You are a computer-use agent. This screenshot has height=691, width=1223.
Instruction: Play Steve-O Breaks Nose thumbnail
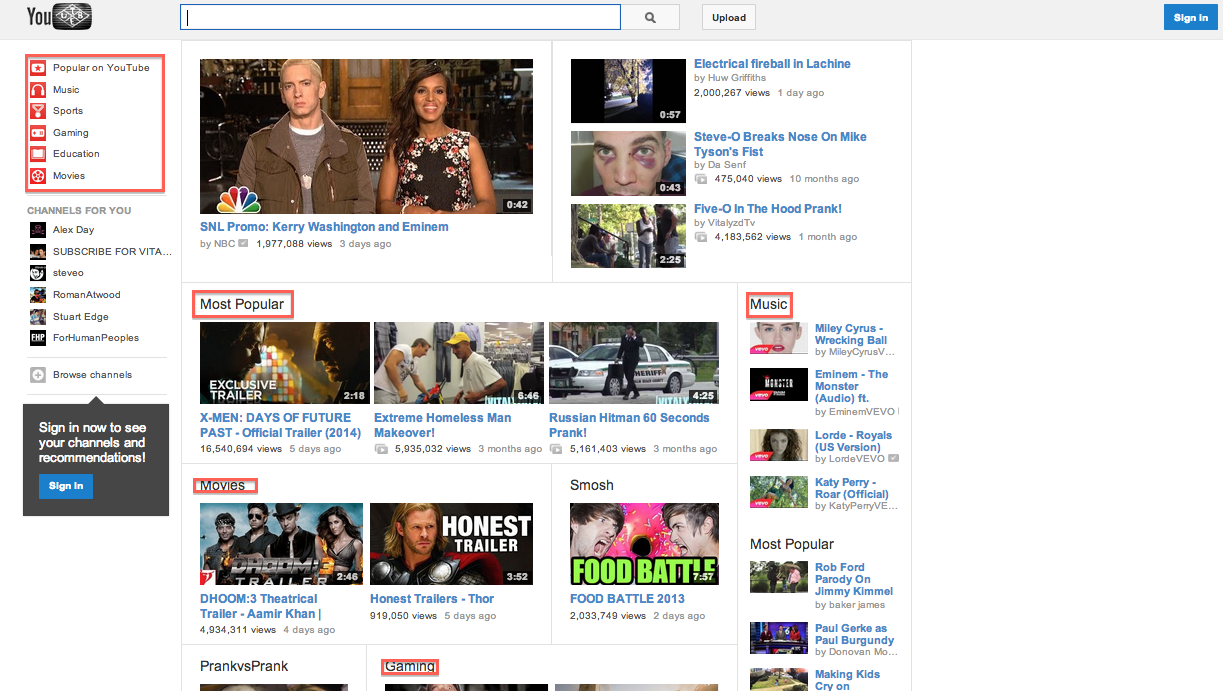click(627, 163)
